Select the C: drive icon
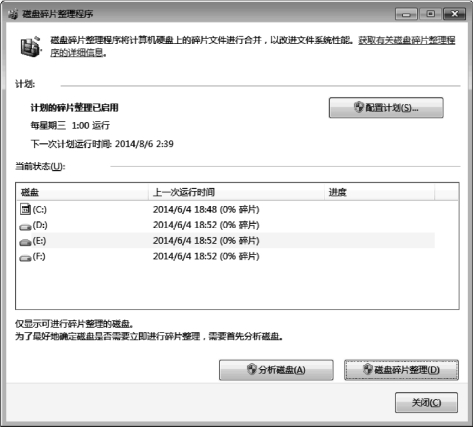Image resolution: width=473 pixels, height=427 pixels. point(25,209)
